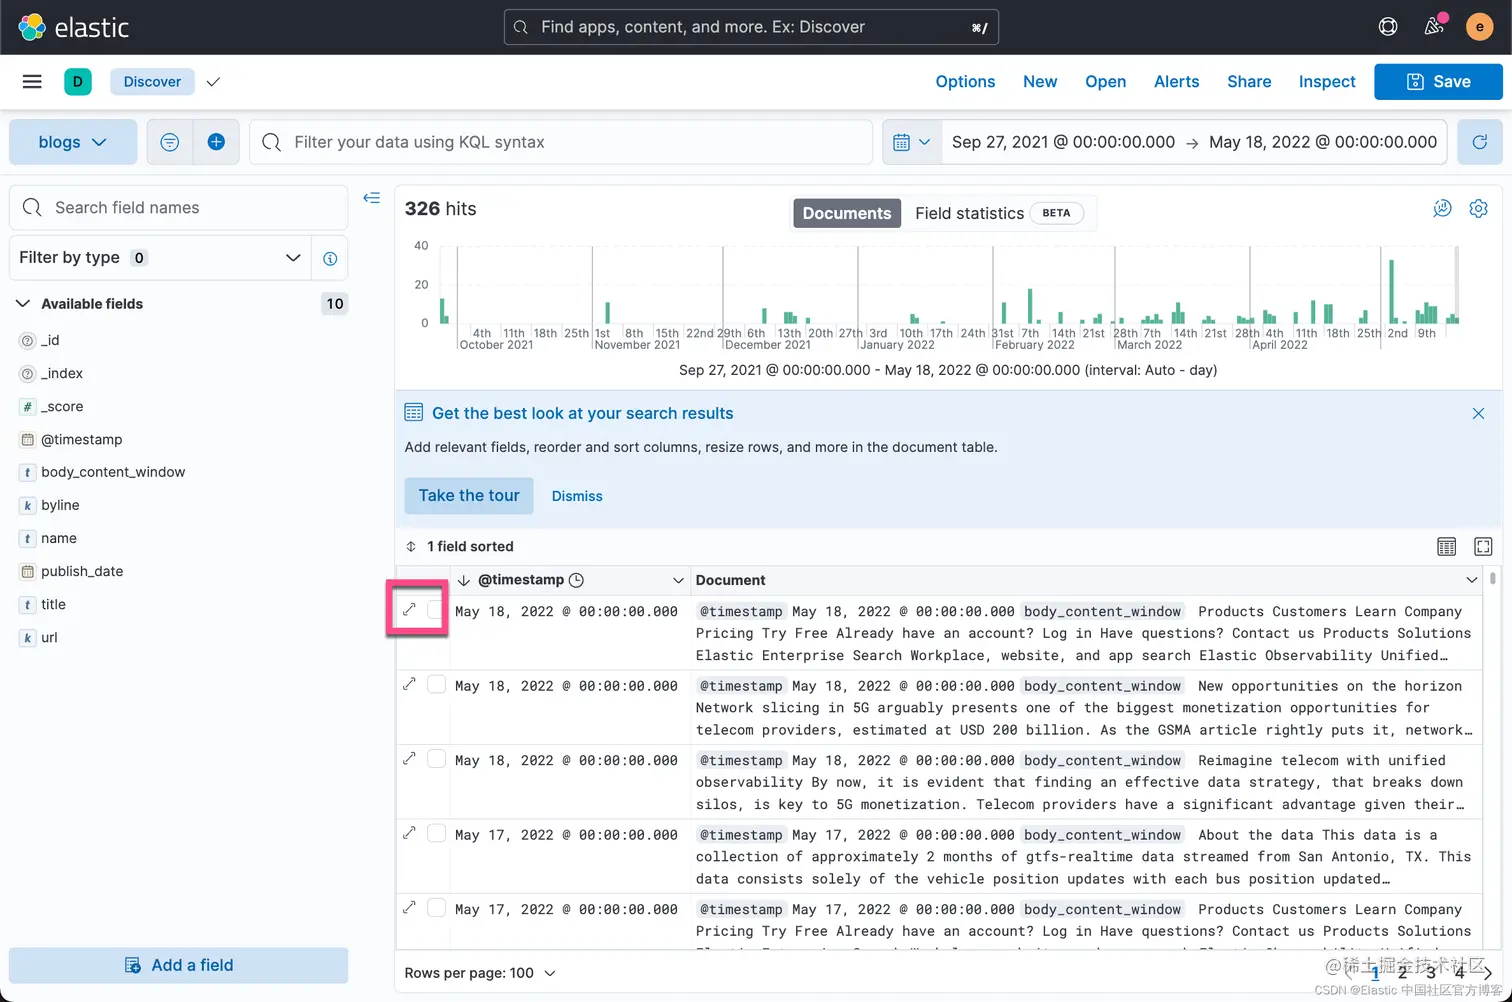Open the @timestamp column options chevron
The height and width of the screenshot is (1002, 1512).
click(x=678, y=580)
